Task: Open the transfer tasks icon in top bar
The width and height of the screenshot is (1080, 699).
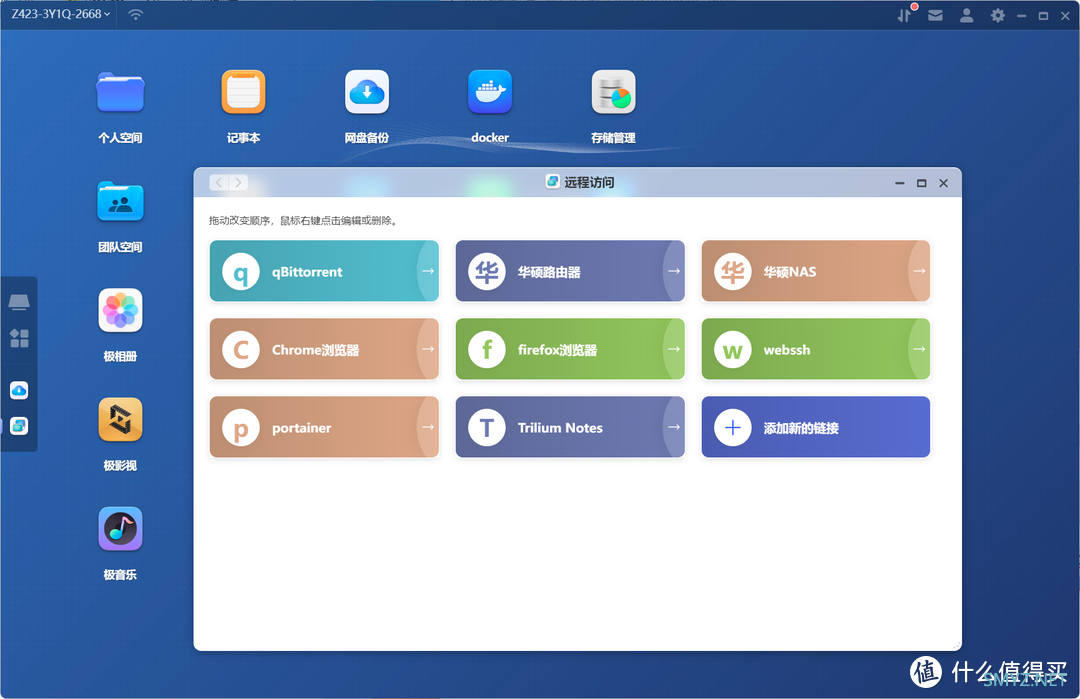Action: click(904, 14)
